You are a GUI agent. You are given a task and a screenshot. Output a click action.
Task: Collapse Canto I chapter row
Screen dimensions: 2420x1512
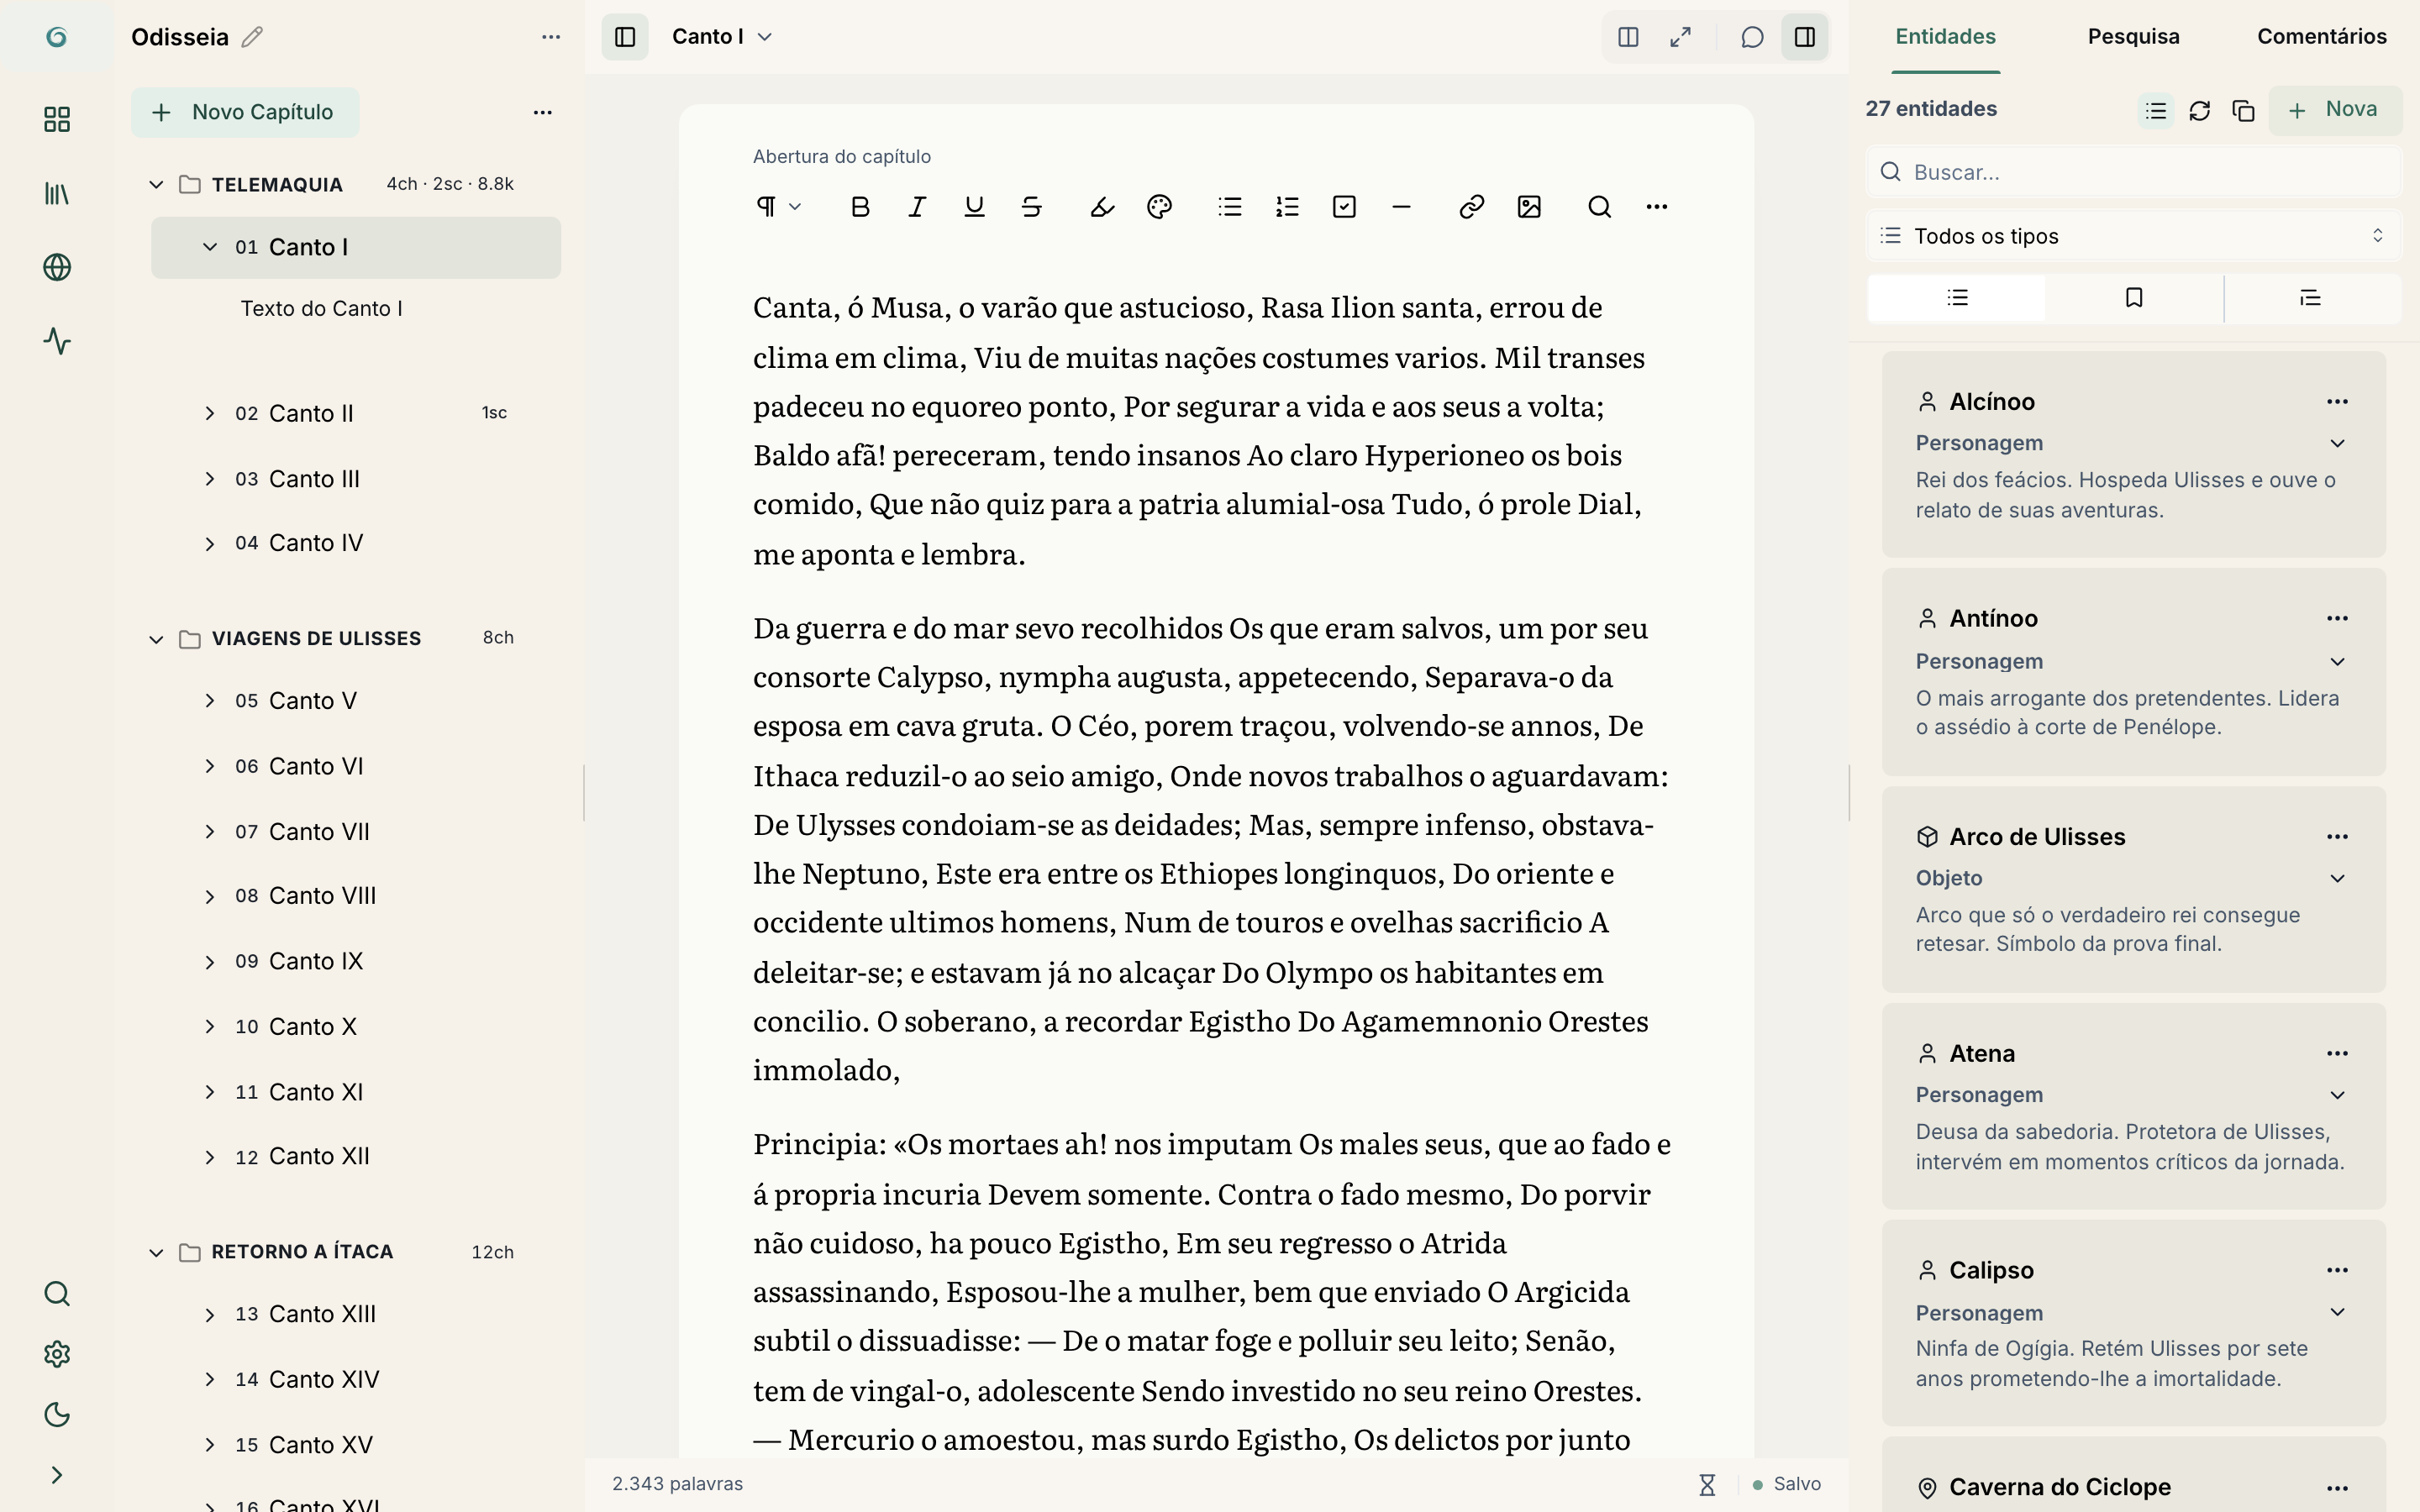pyautogui.click(x=210, y=247)
